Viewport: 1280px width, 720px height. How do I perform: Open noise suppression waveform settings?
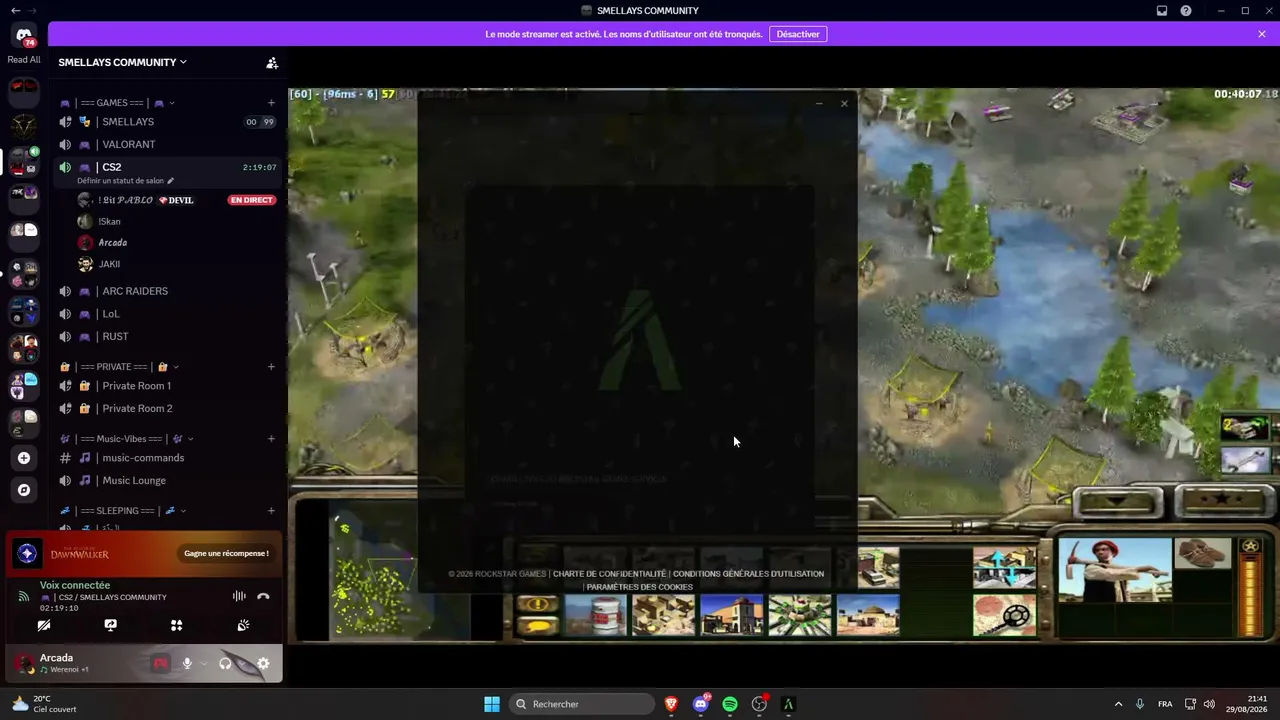click(239, 596)
